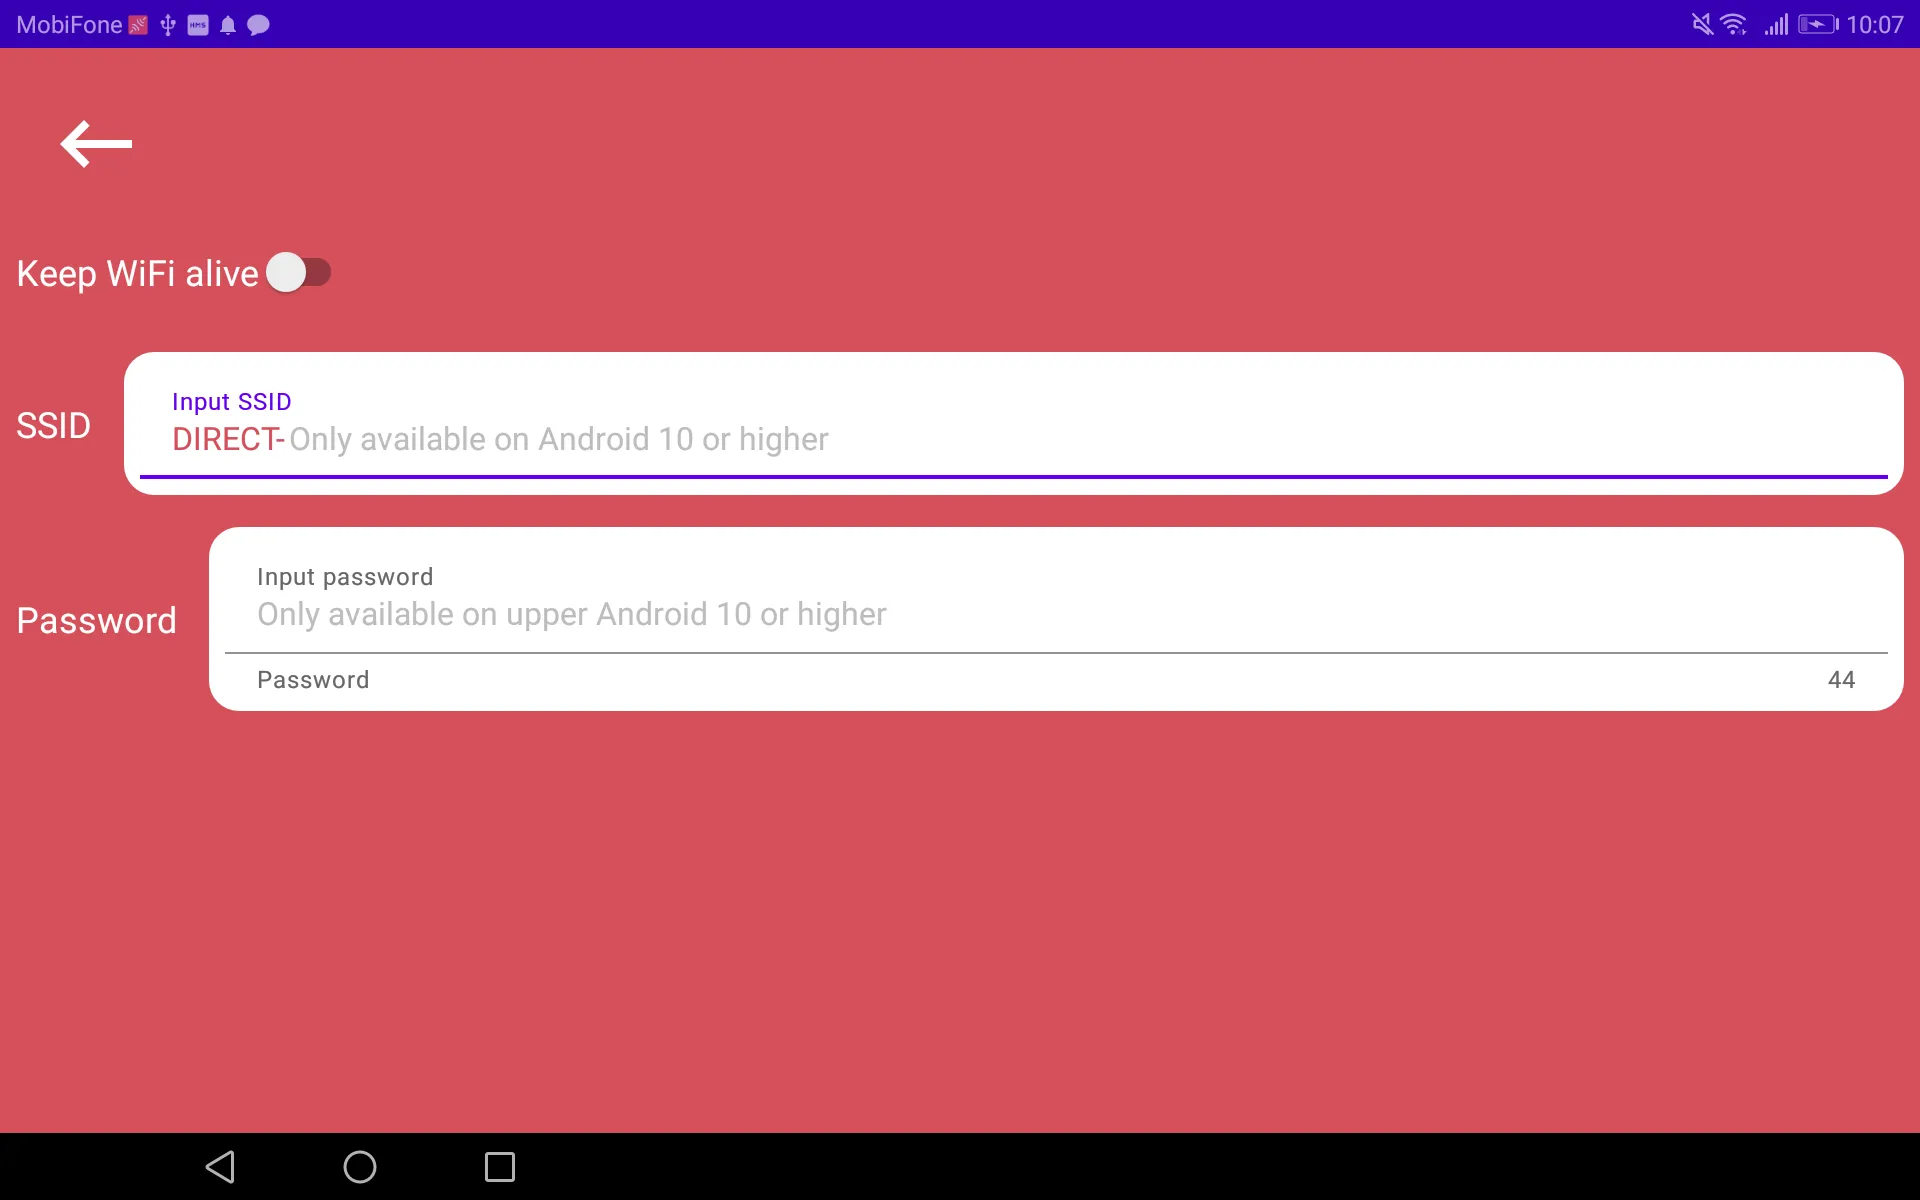Toggle the Keep WiFi alive switch
Viewport: 1920px width, 1200px height.
point(297,272)
